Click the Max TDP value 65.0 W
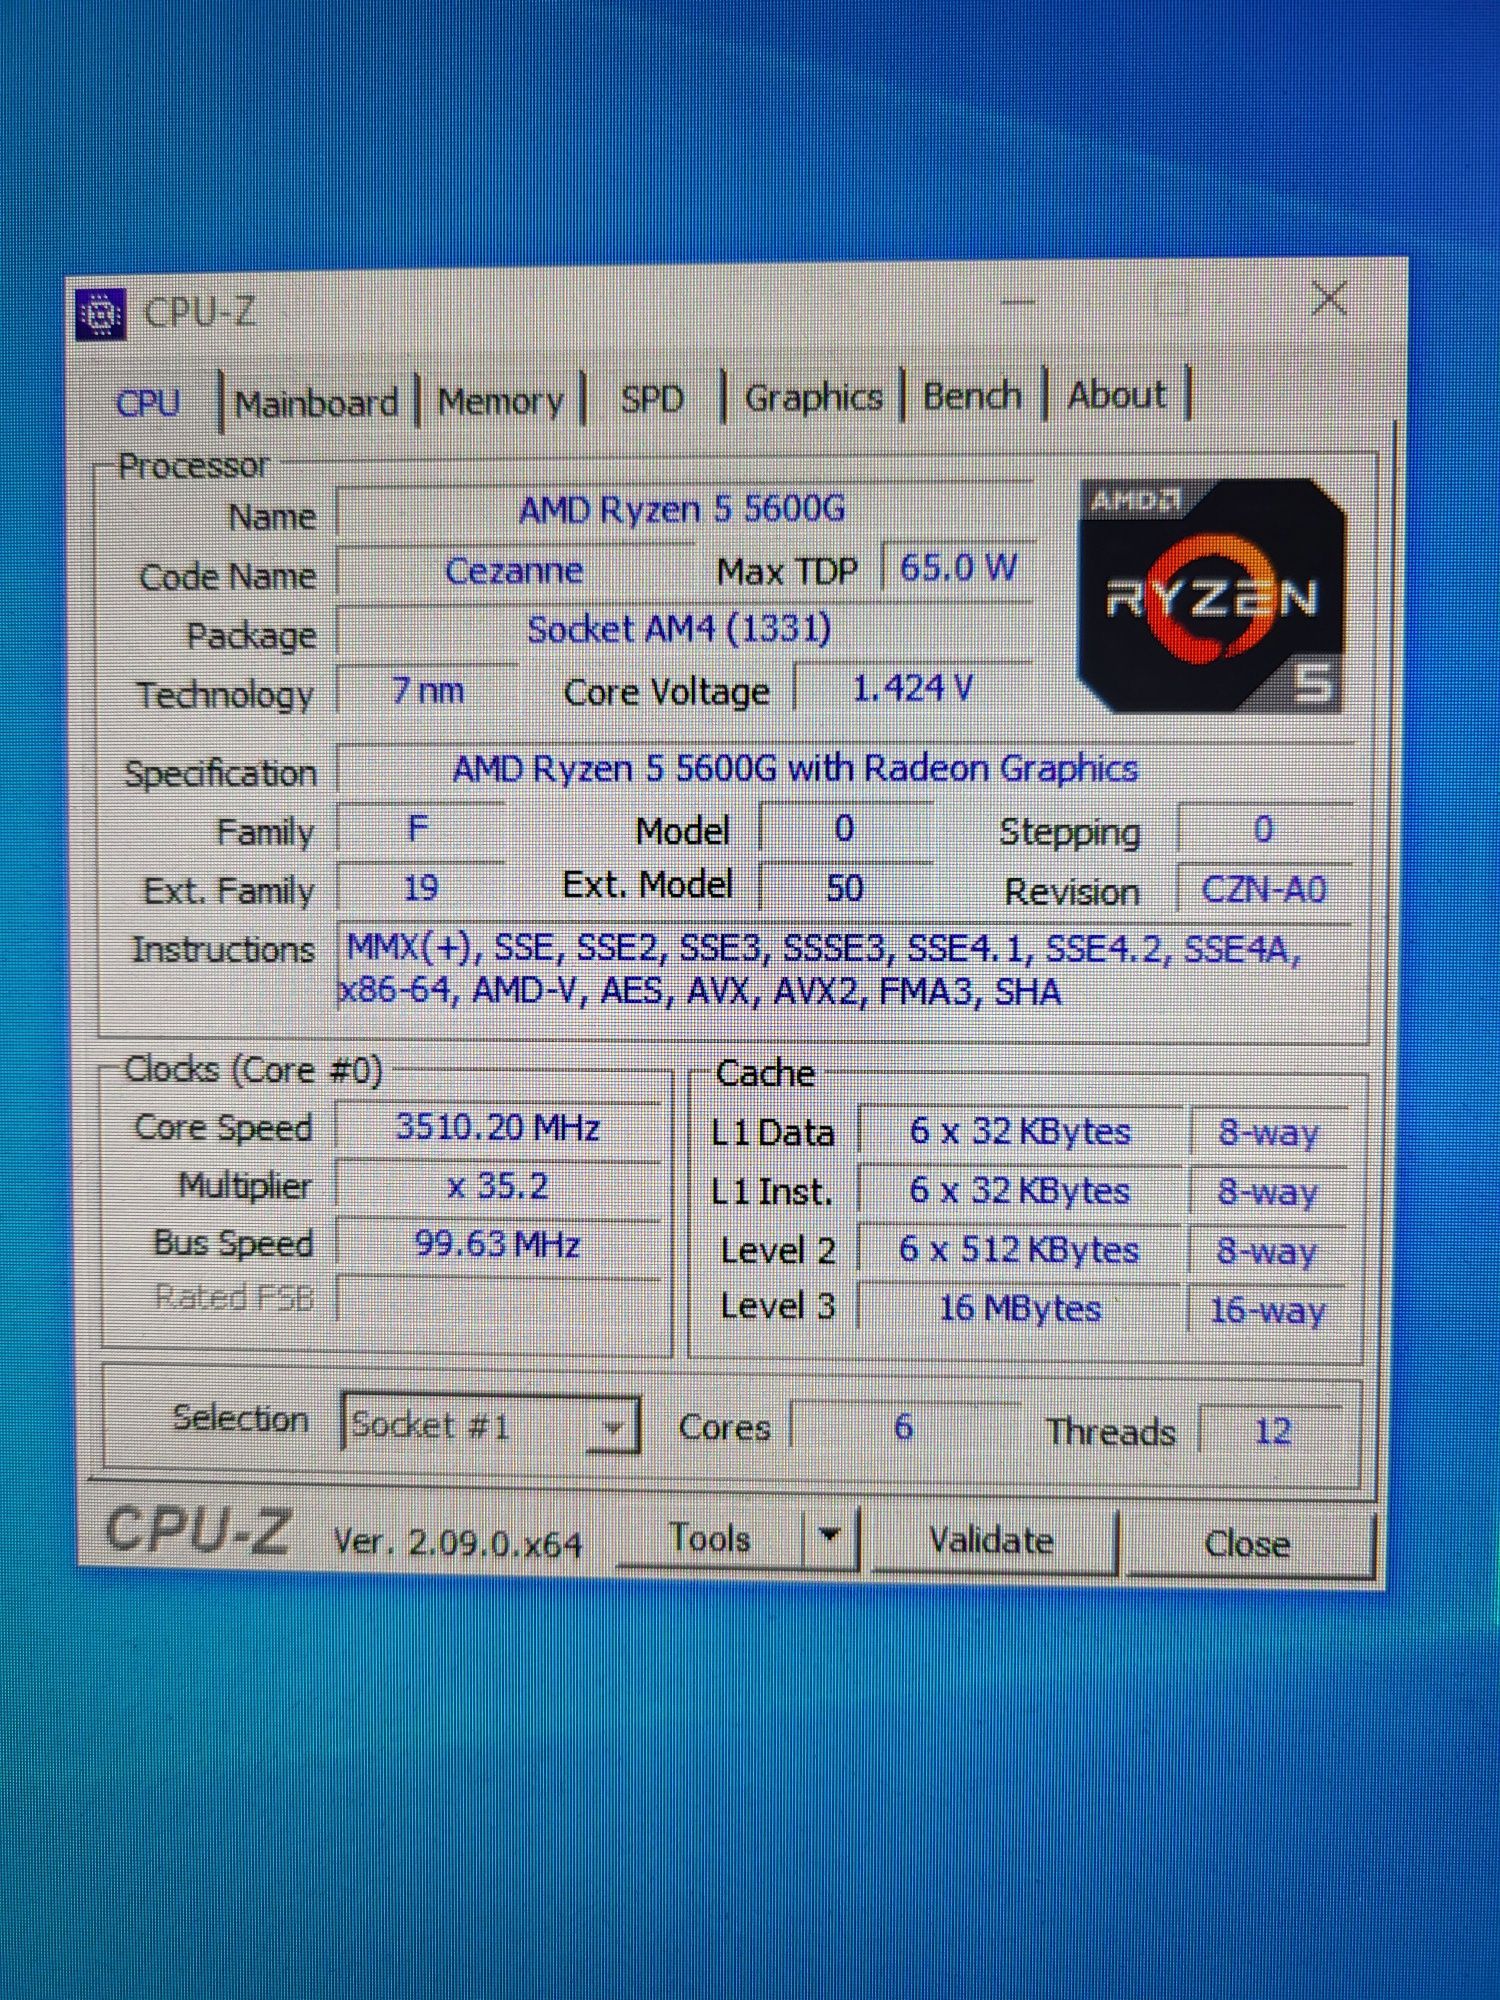Image resolution: width=1500 pixels, height=2000 pixels. click(x=957, y=568)
